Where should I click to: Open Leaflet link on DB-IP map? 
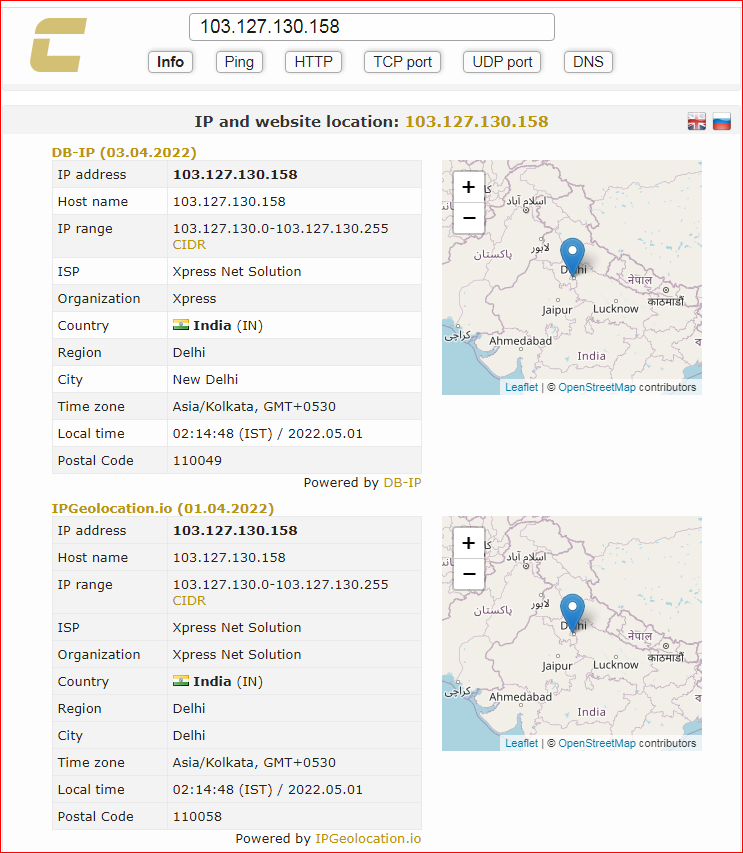(x=521, y=387)
